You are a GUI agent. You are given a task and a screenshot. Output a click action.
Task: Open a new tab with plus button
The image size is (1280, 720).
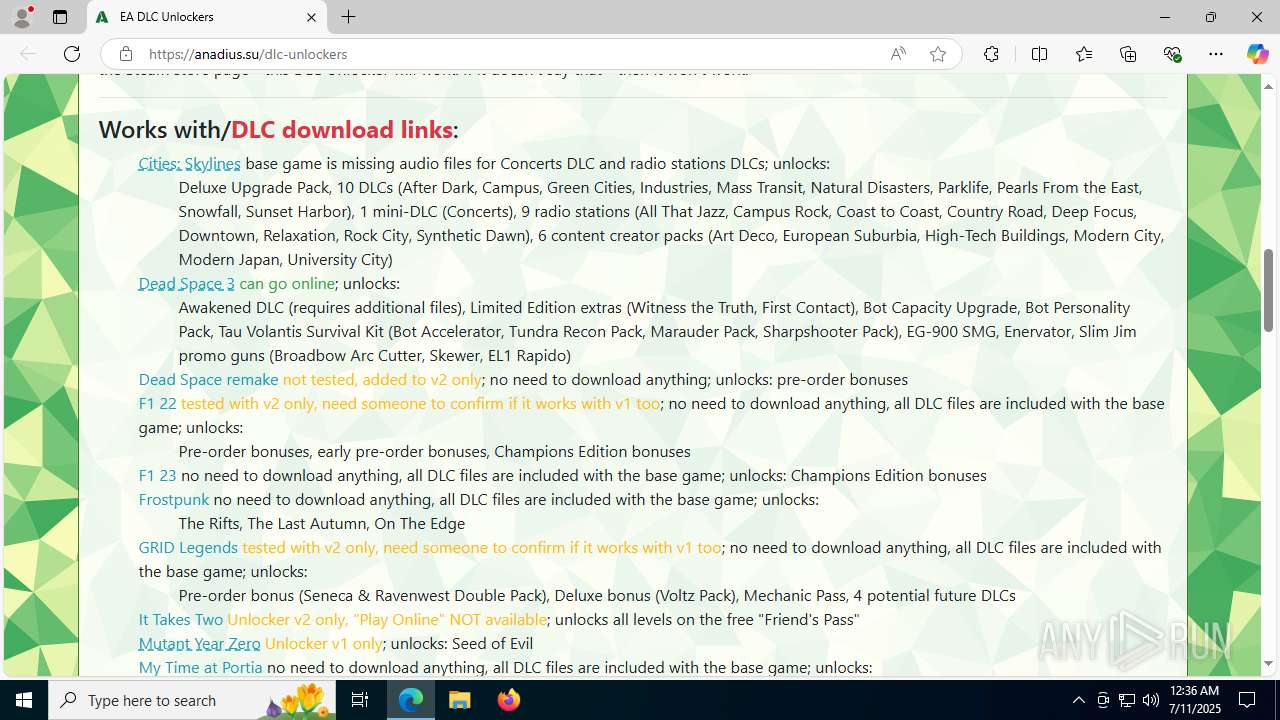[348, 17]
